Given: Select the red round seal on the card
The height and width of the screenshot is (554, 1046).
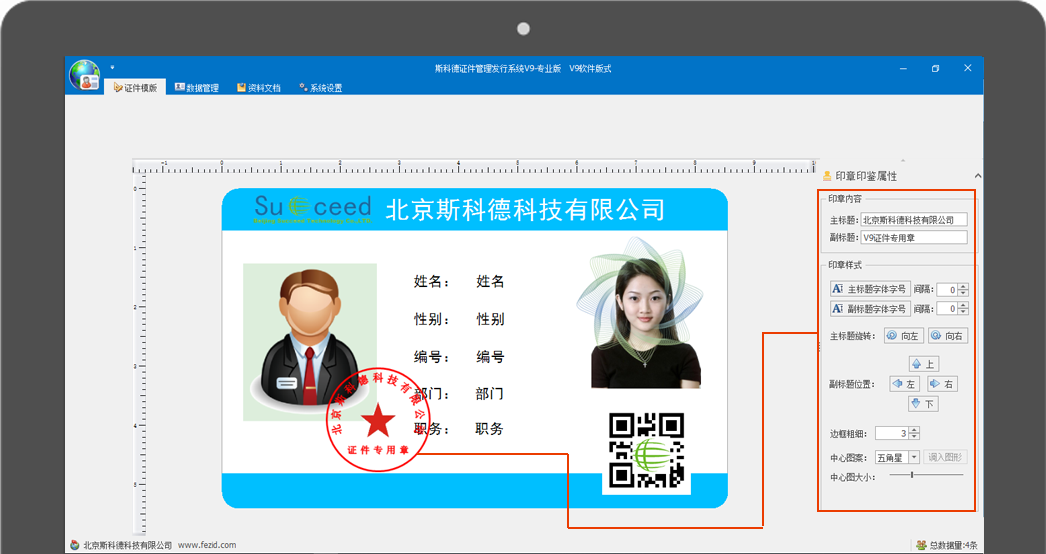Looking at the screenshot, I should (378, 419).
